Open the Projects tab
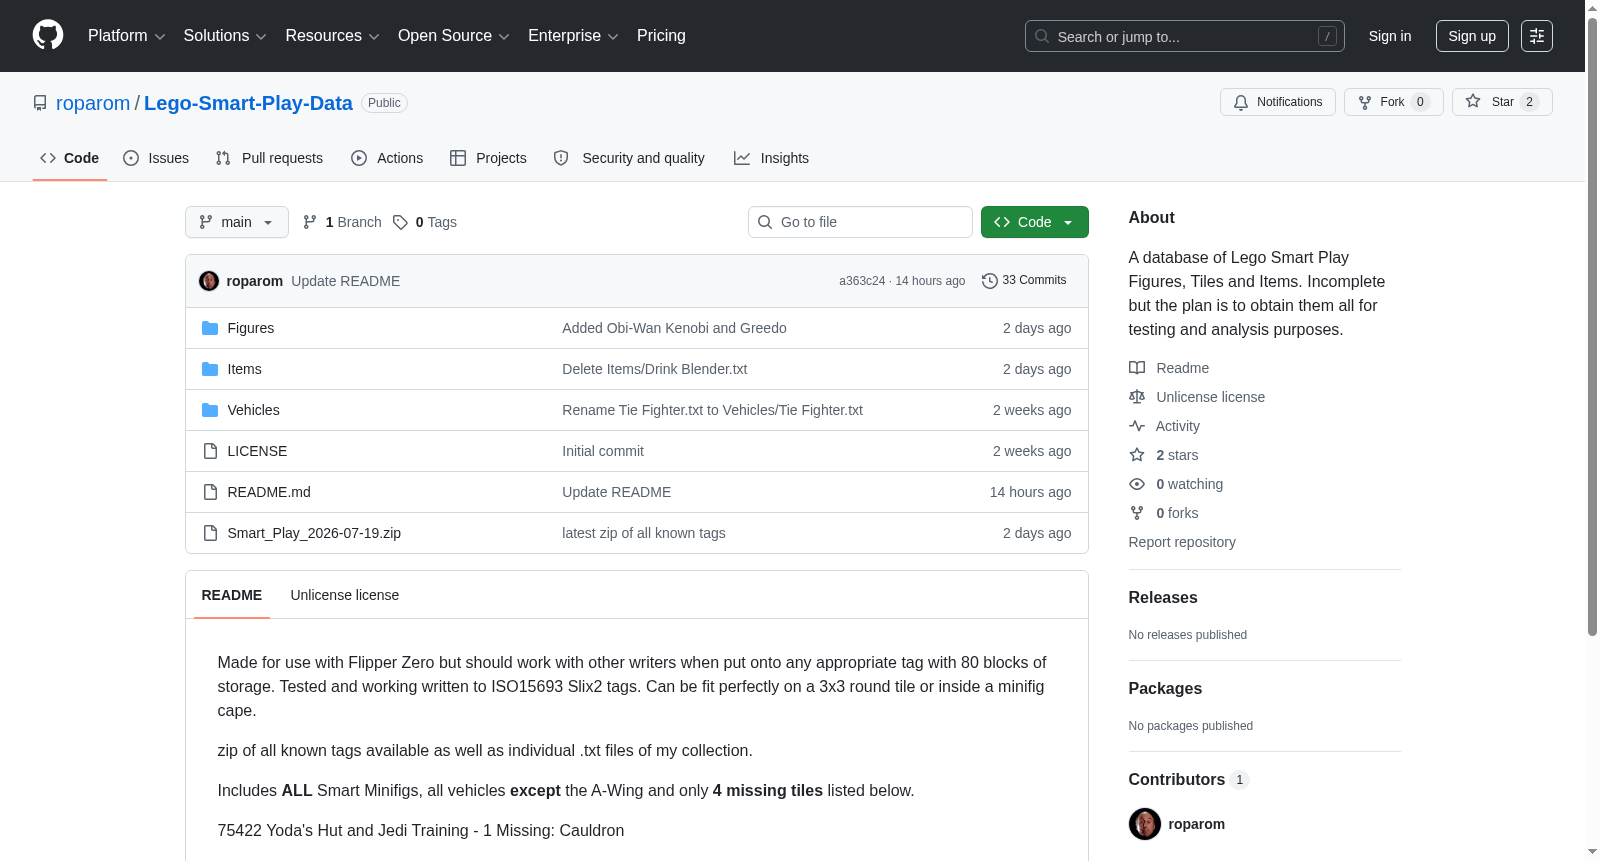 488,158
